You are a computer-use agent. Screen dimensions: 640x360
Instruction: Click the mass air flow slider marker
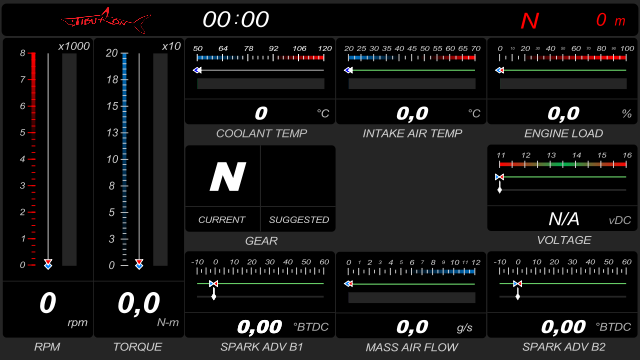pyautogui.click(x=348, y=284)
